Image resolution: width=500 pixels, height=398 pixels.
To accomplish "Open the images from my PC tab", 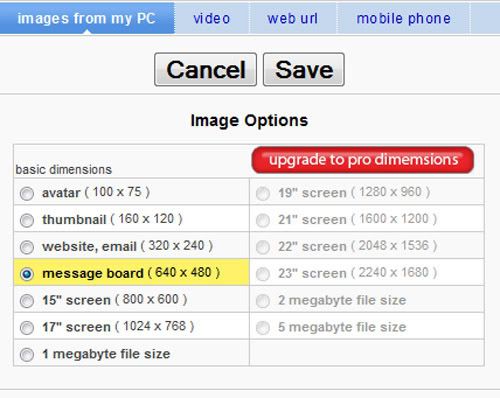I will 87,18.
